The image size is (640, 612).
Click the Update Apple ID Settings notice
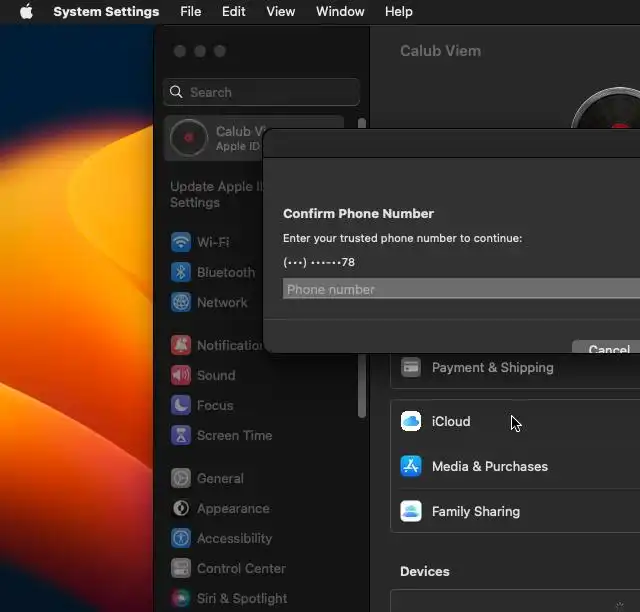[216, 194]
